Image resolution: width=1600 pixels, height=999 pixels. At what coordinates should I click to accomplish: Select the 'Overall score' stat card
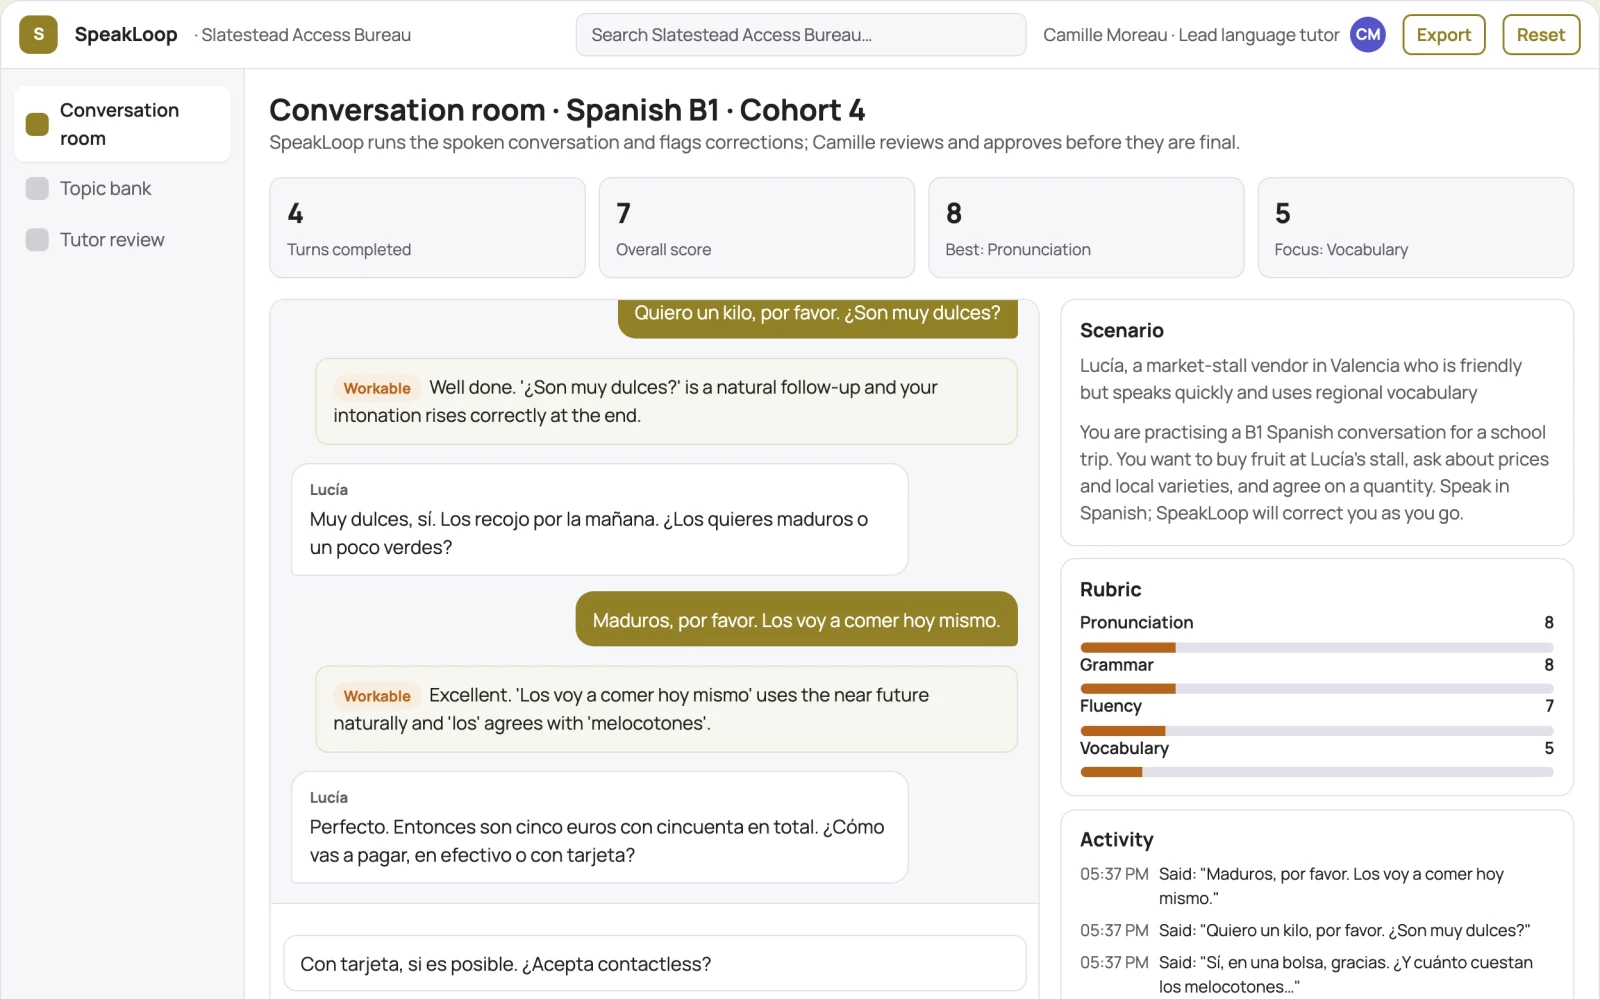click(757, 228)
